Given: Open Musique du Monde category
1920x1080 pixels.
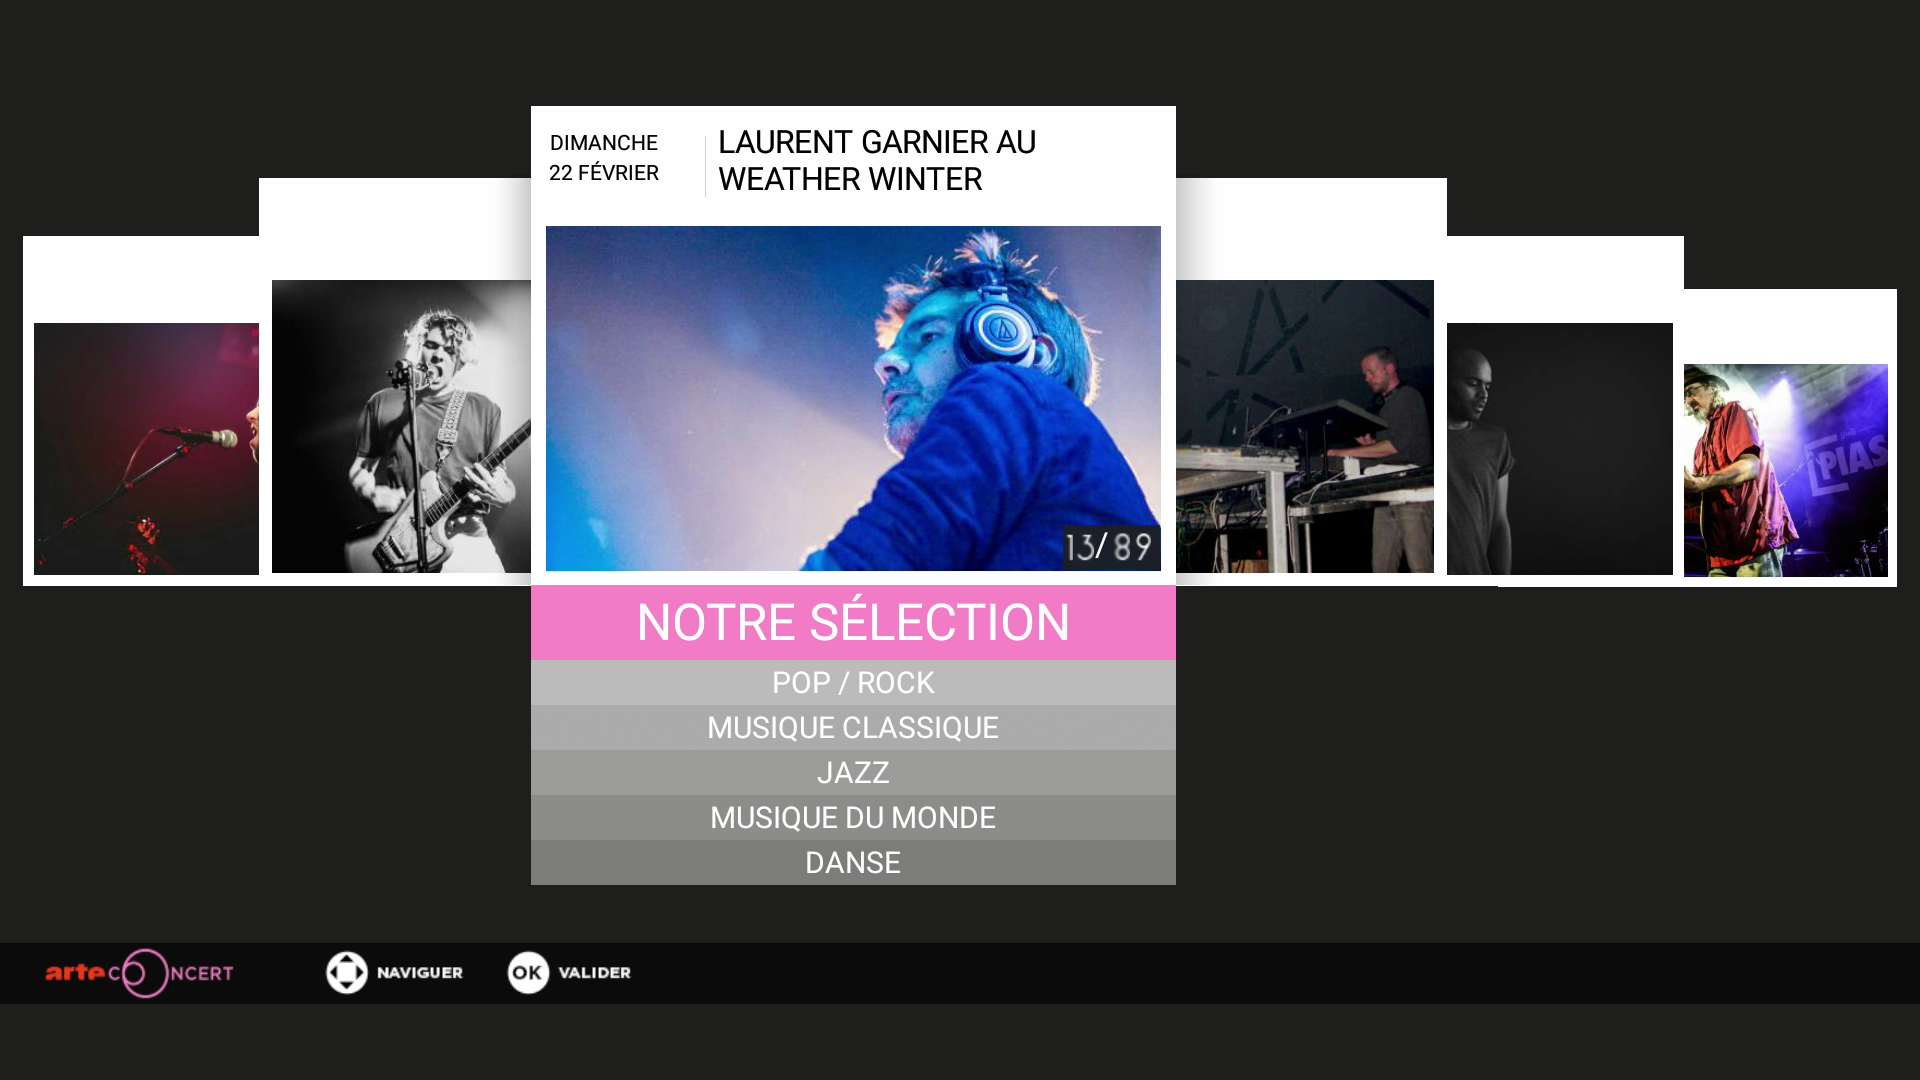Looking at the screenshot, I should 853,818.
